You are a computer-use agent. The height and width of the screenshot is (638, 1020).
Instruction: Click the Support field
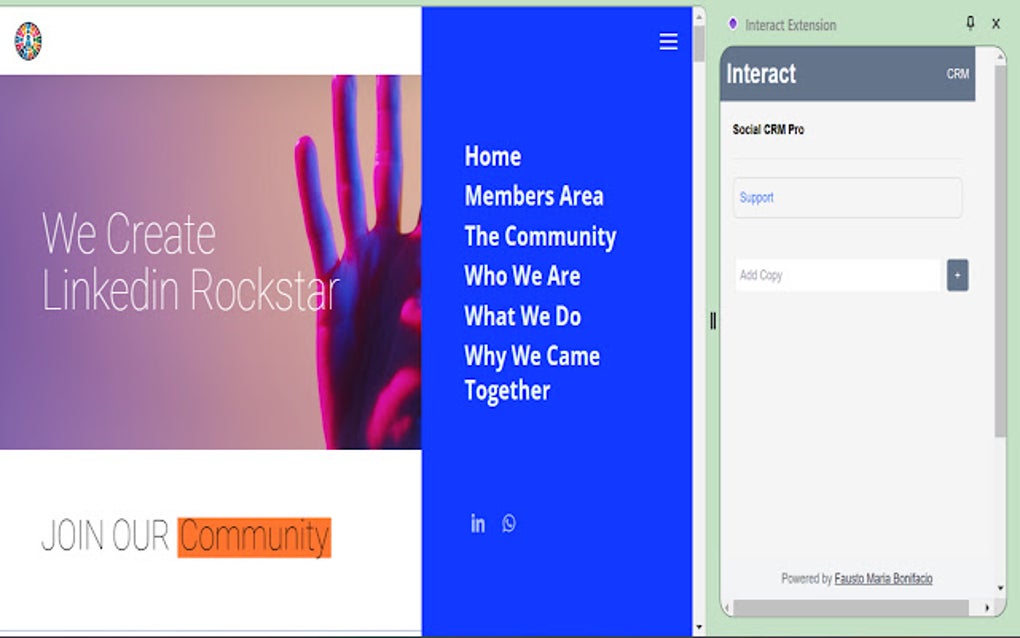[848, 198]
